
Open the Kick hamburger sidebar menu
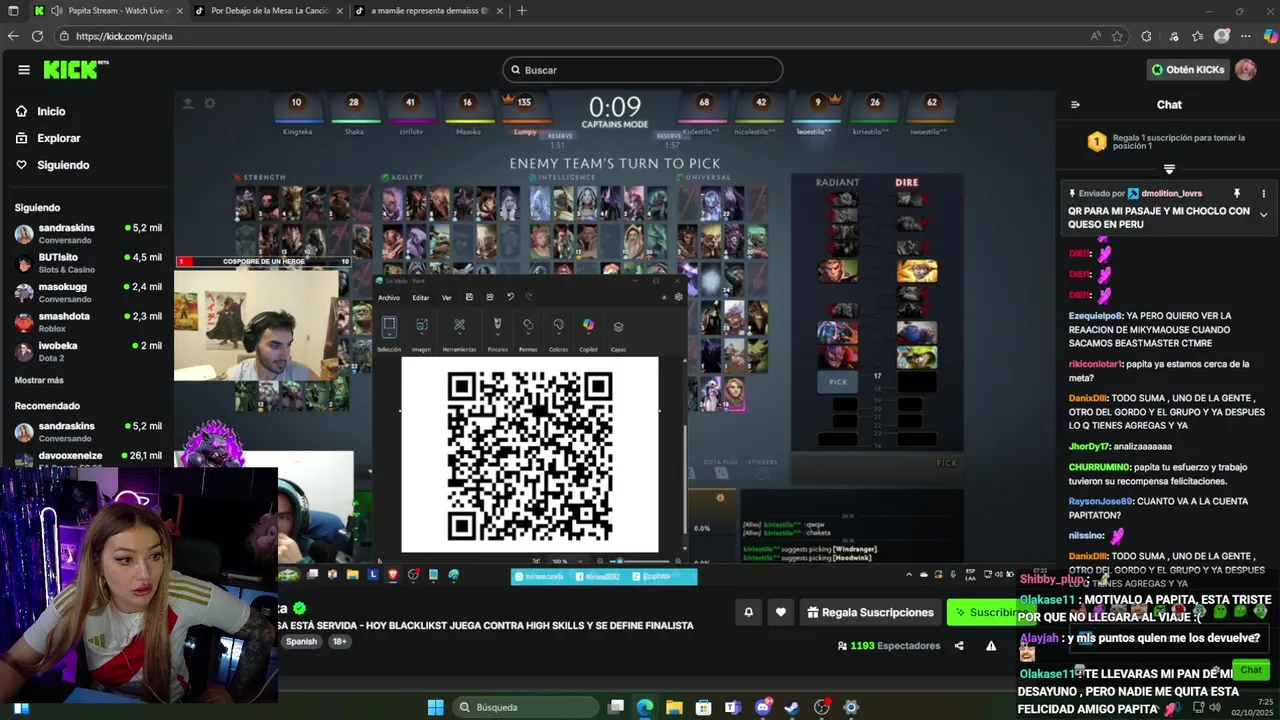24,70
